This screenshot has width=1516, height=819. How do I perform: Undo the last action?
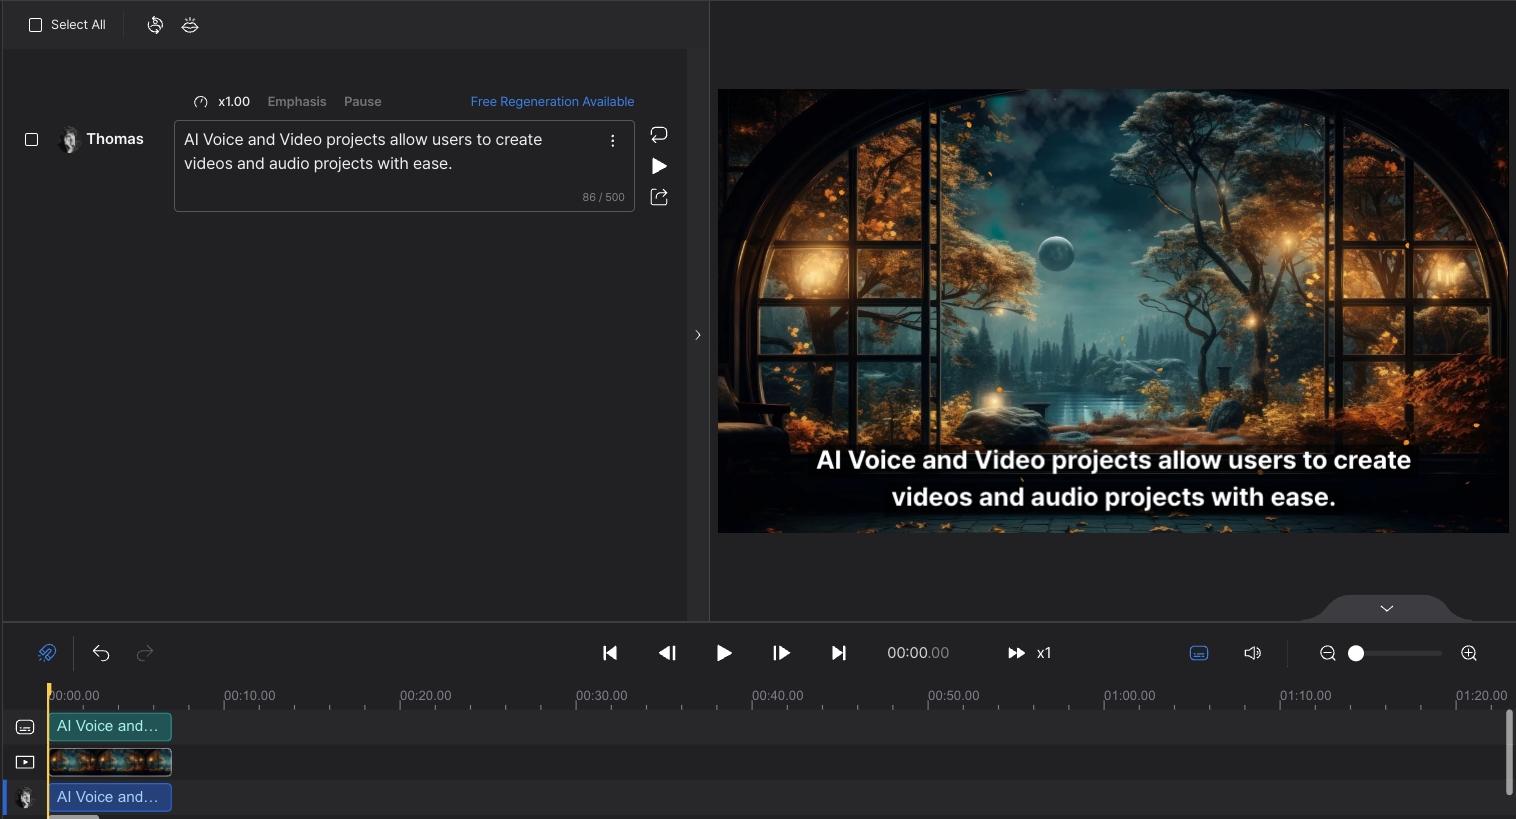click(101, 653)
